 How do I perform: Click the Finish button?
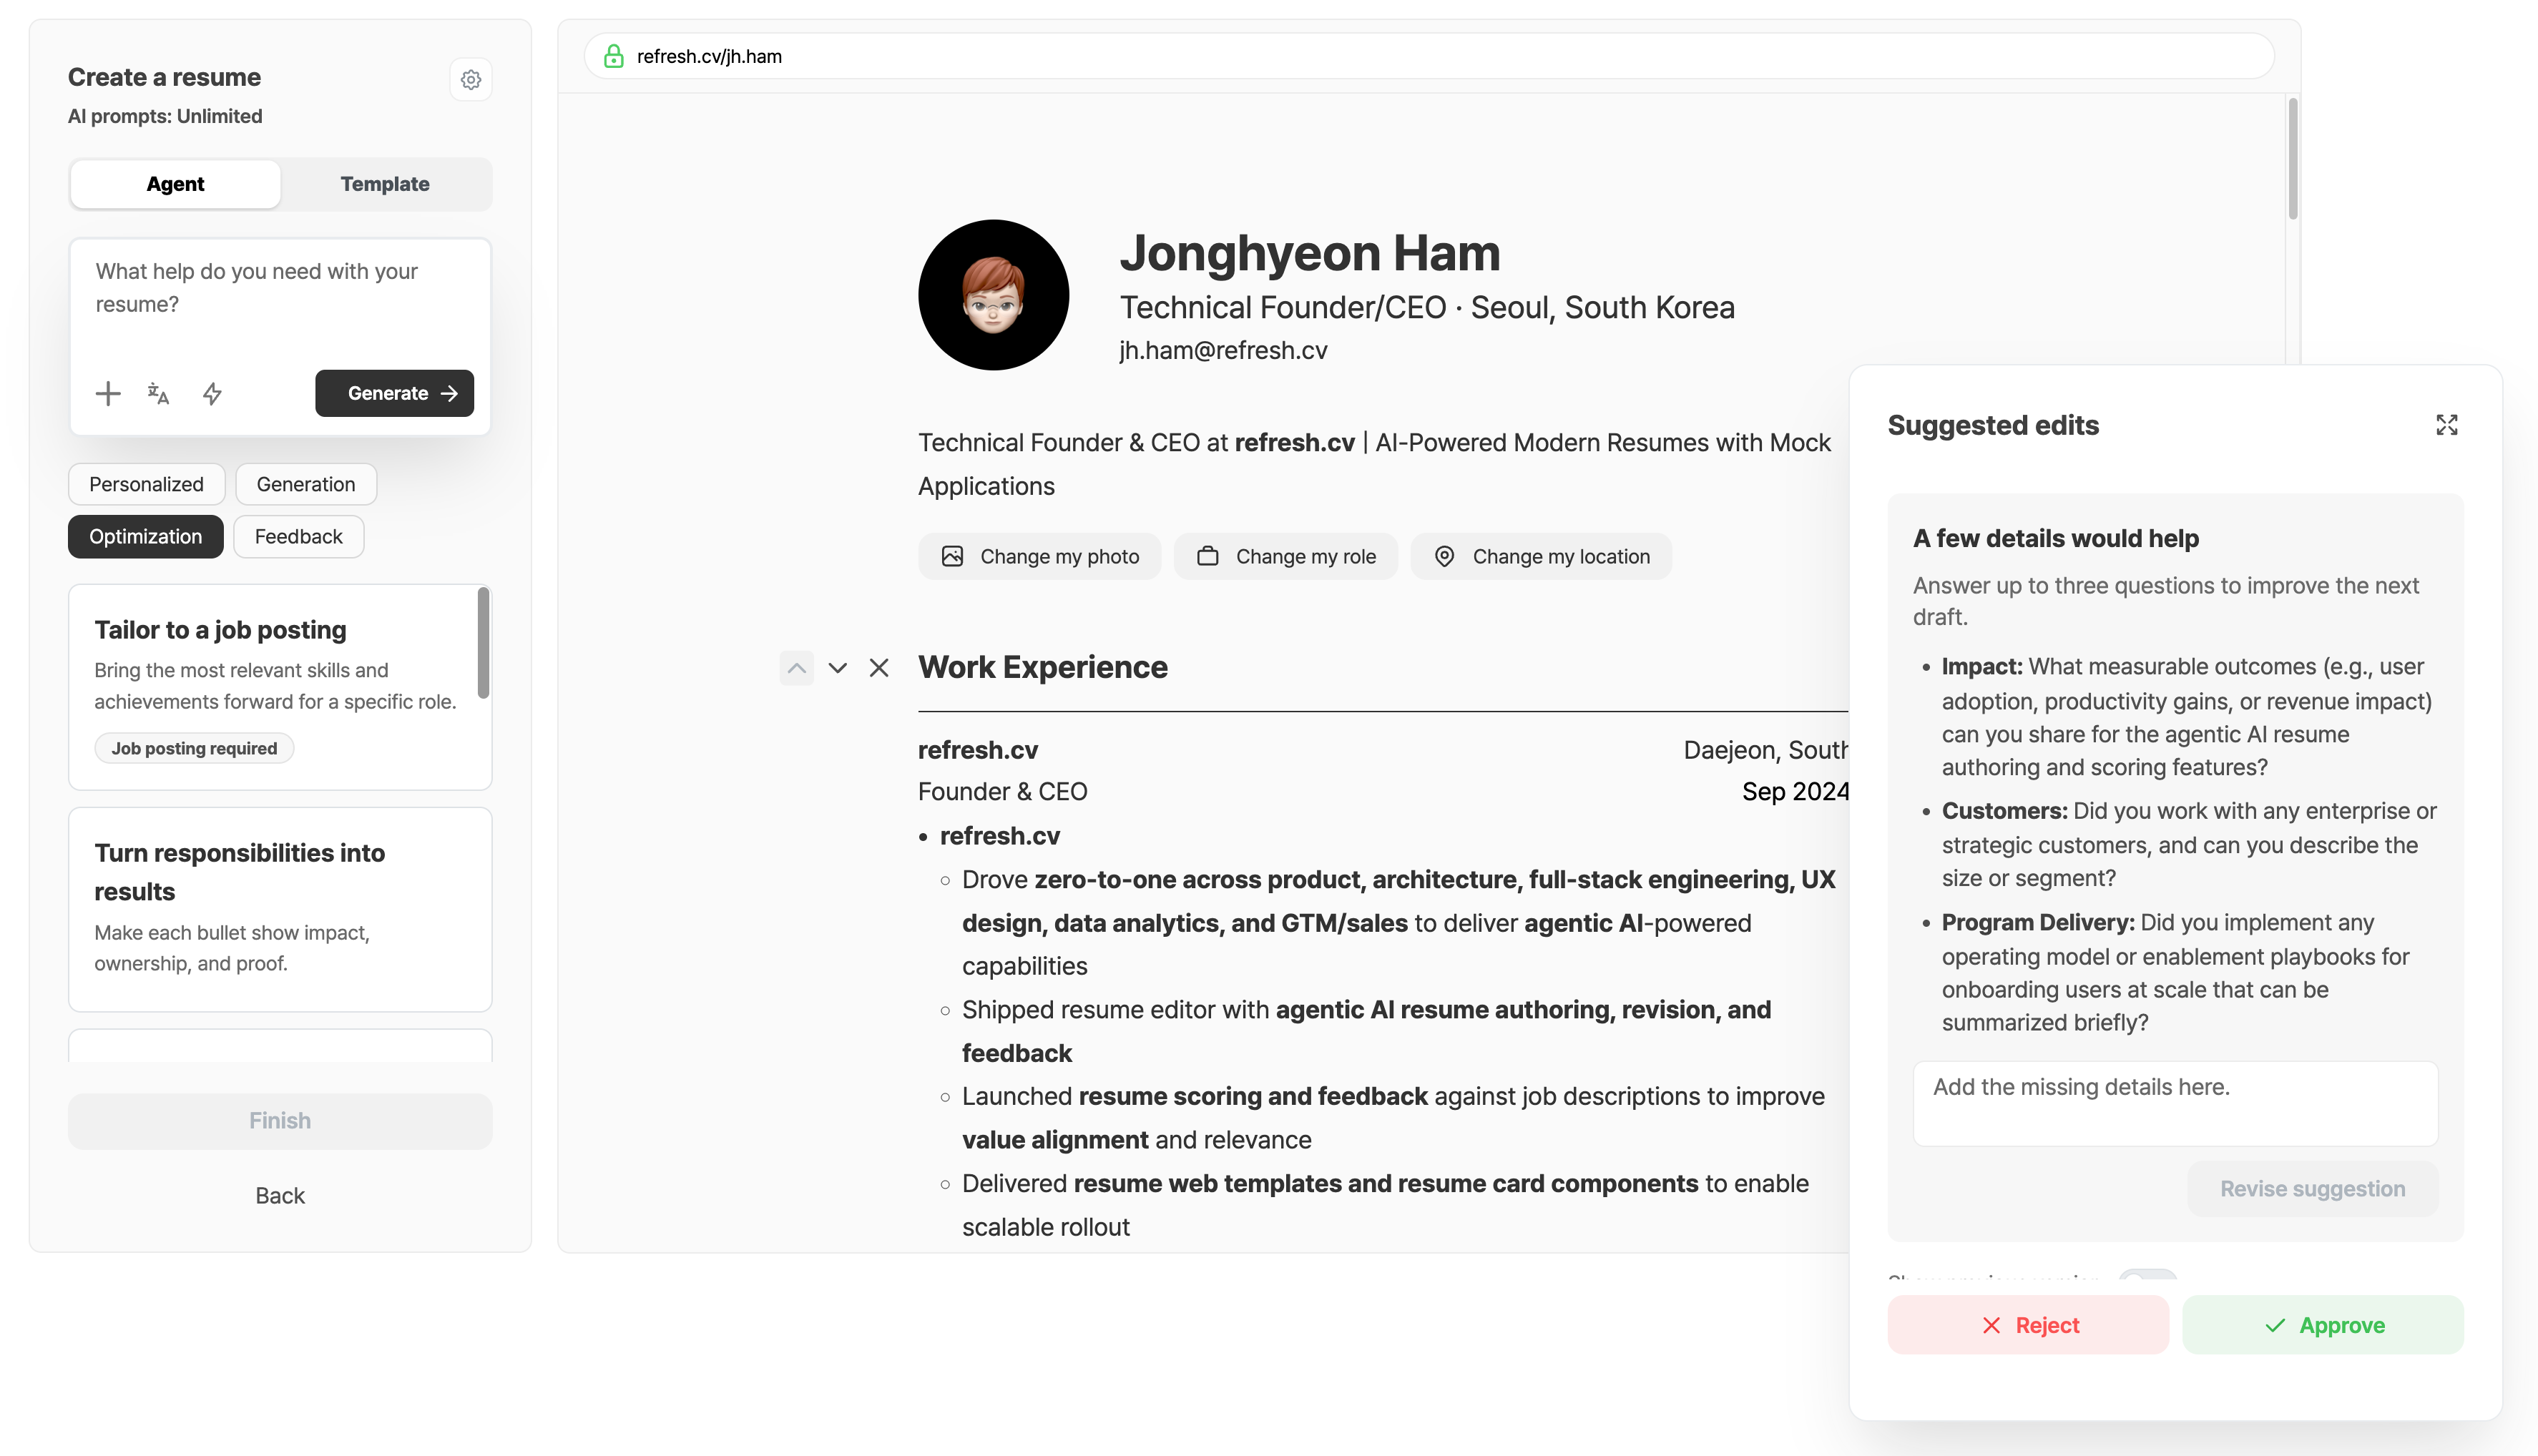[280, 1121]
